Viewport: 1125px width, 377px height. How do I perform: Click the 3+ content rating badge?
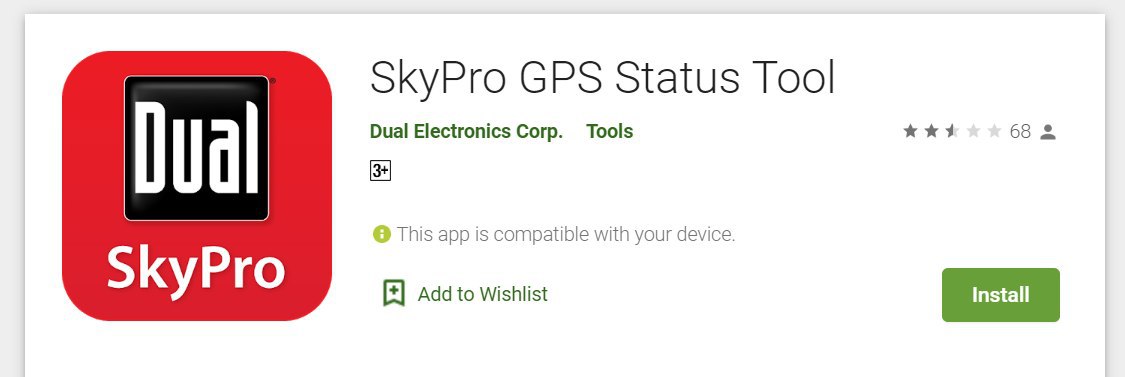(380, 171)
